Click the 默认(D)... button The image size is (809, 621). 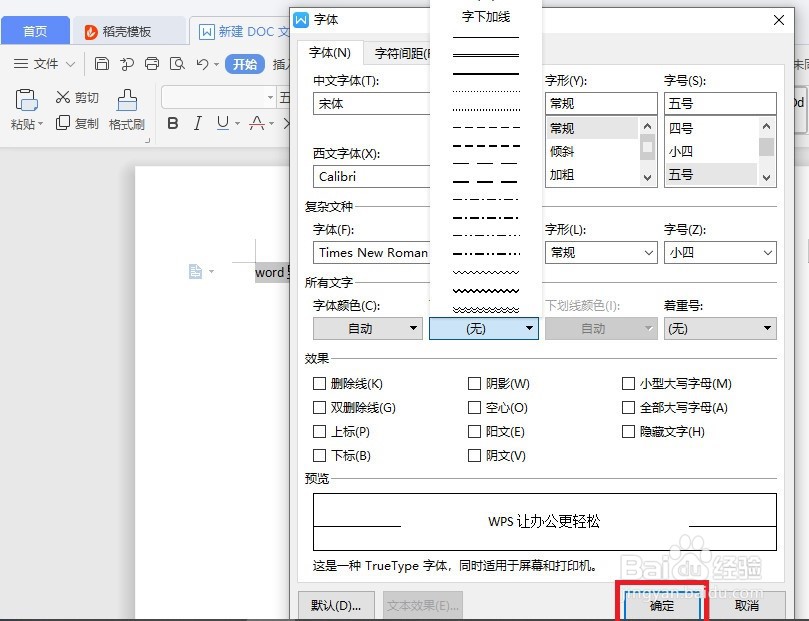tap(336, 605)
